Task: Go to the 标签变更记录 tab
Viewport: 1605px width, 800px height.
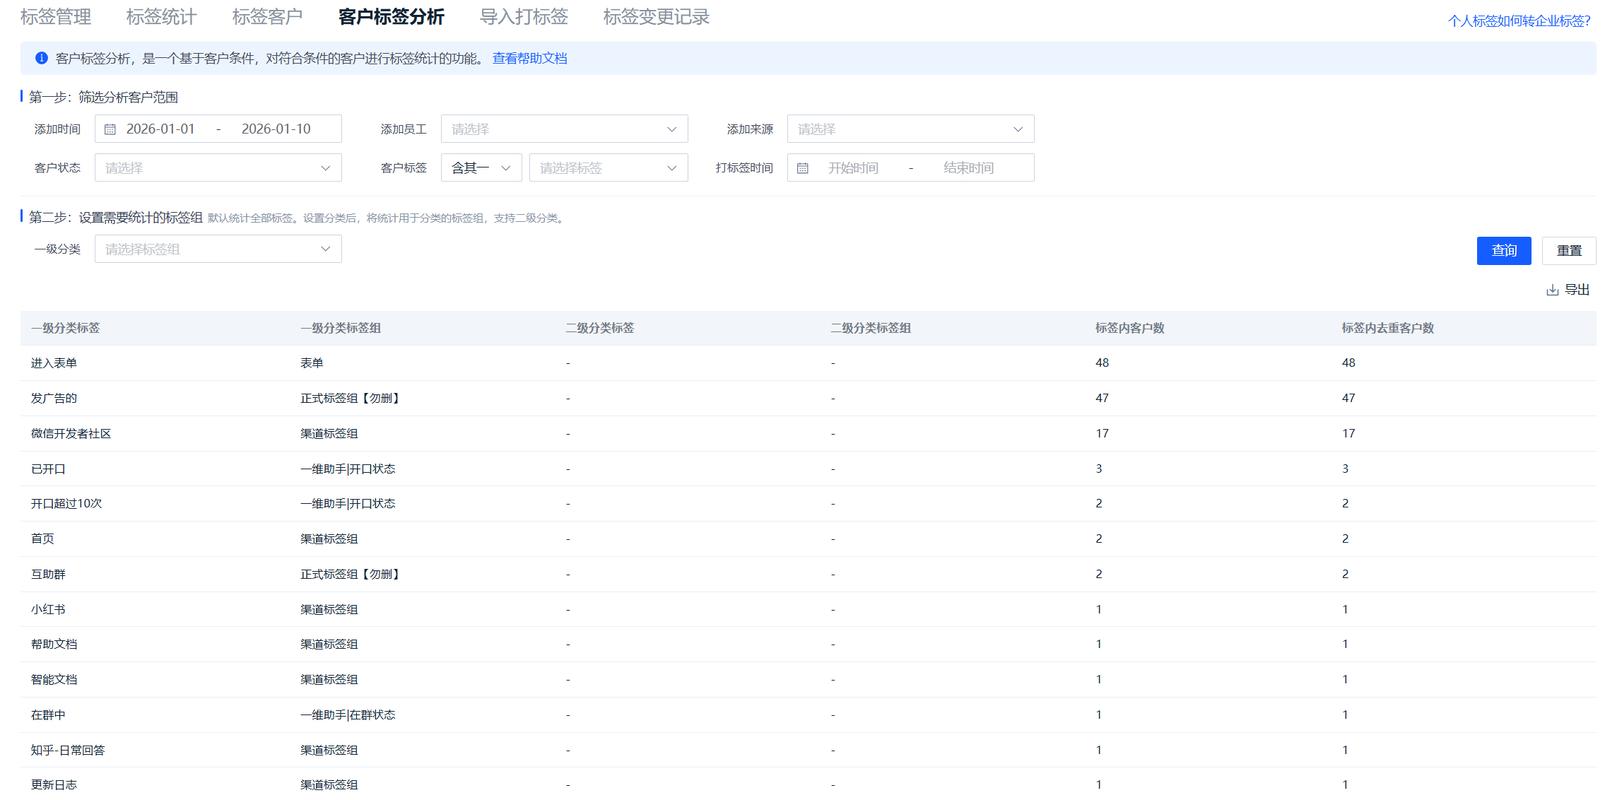Action: [x=656, y=17]
